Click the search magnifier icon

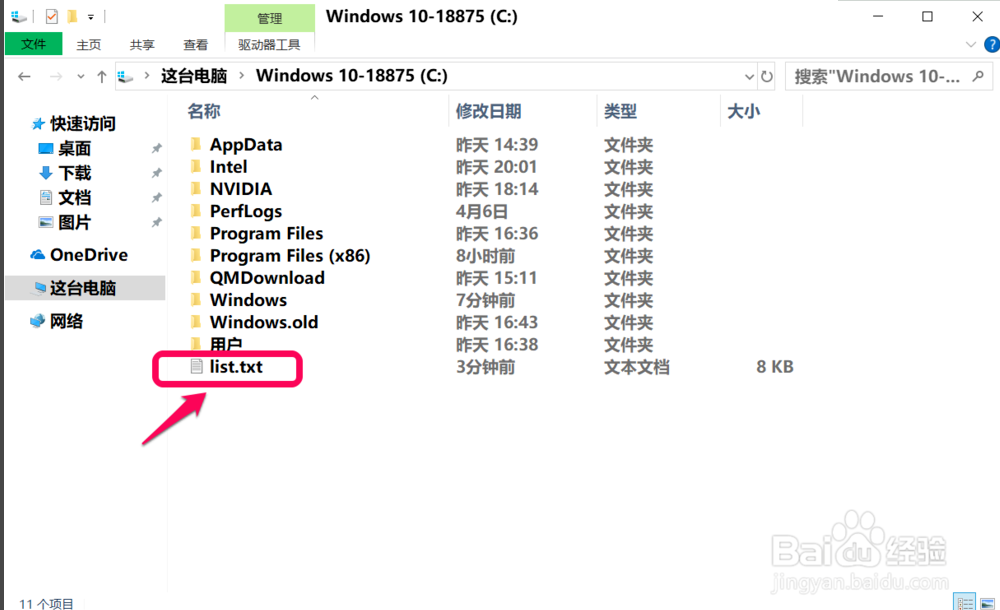978,76
